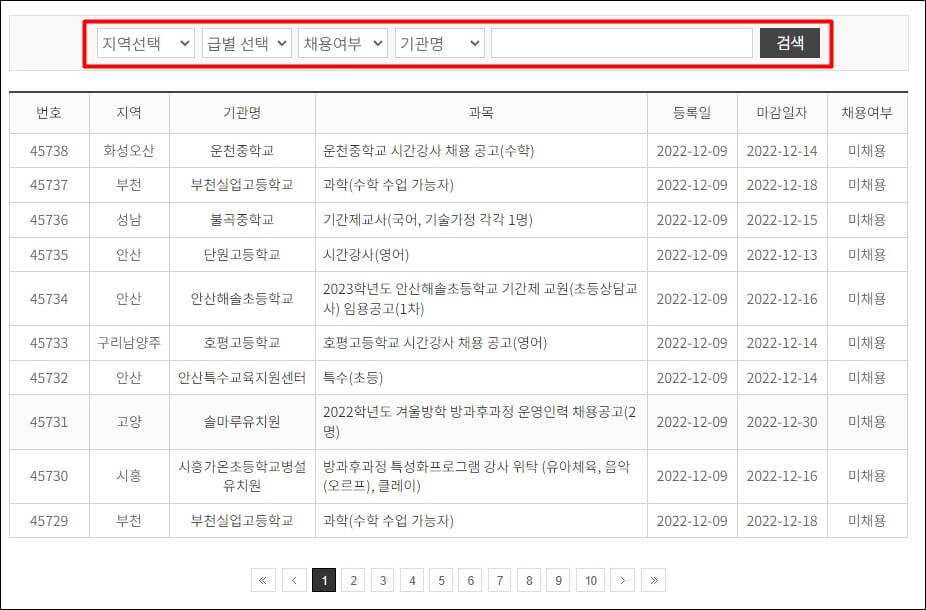This screenshot has width=926, height=610.
Task: Go to page 5 in pagination
Action: [x=441, y=580]
